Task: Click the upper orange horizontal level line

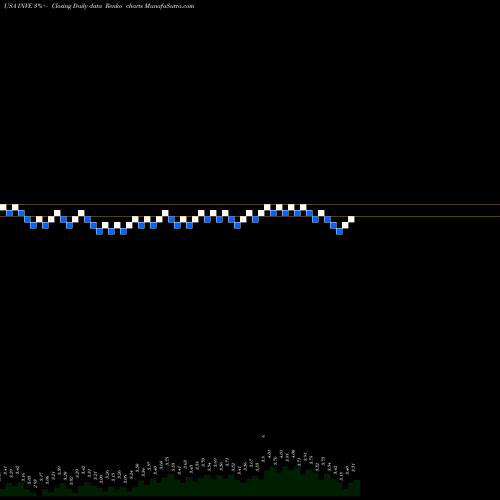Action: (250, 204)
